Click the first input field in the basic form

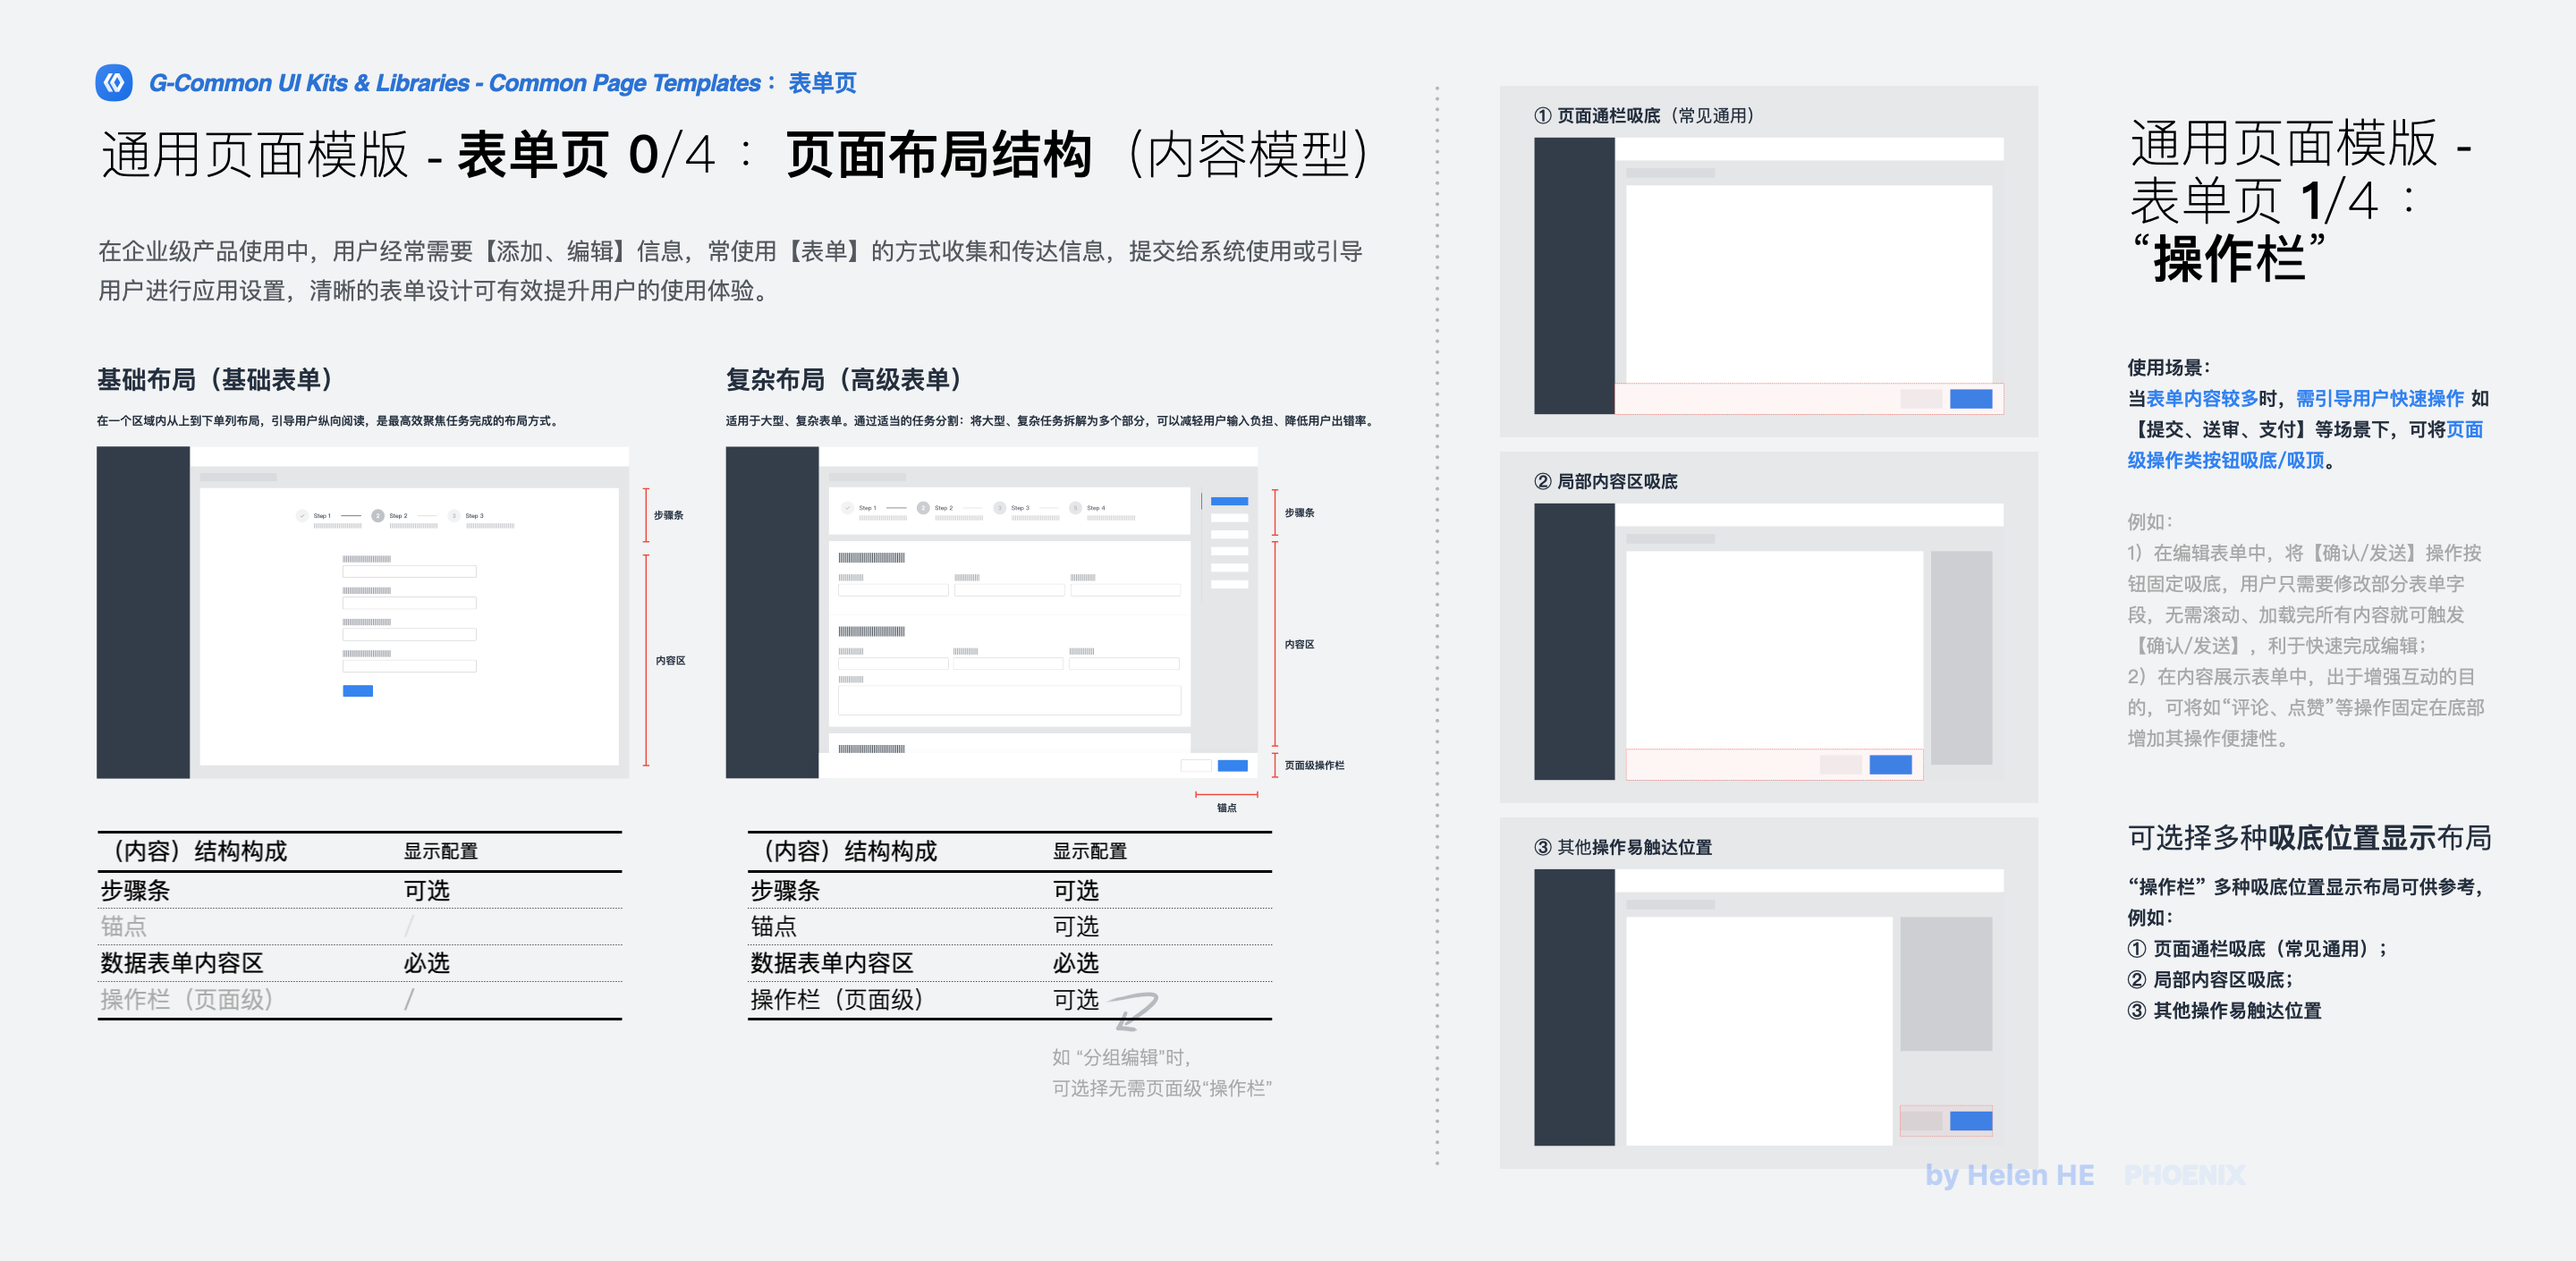click(409, 572)
